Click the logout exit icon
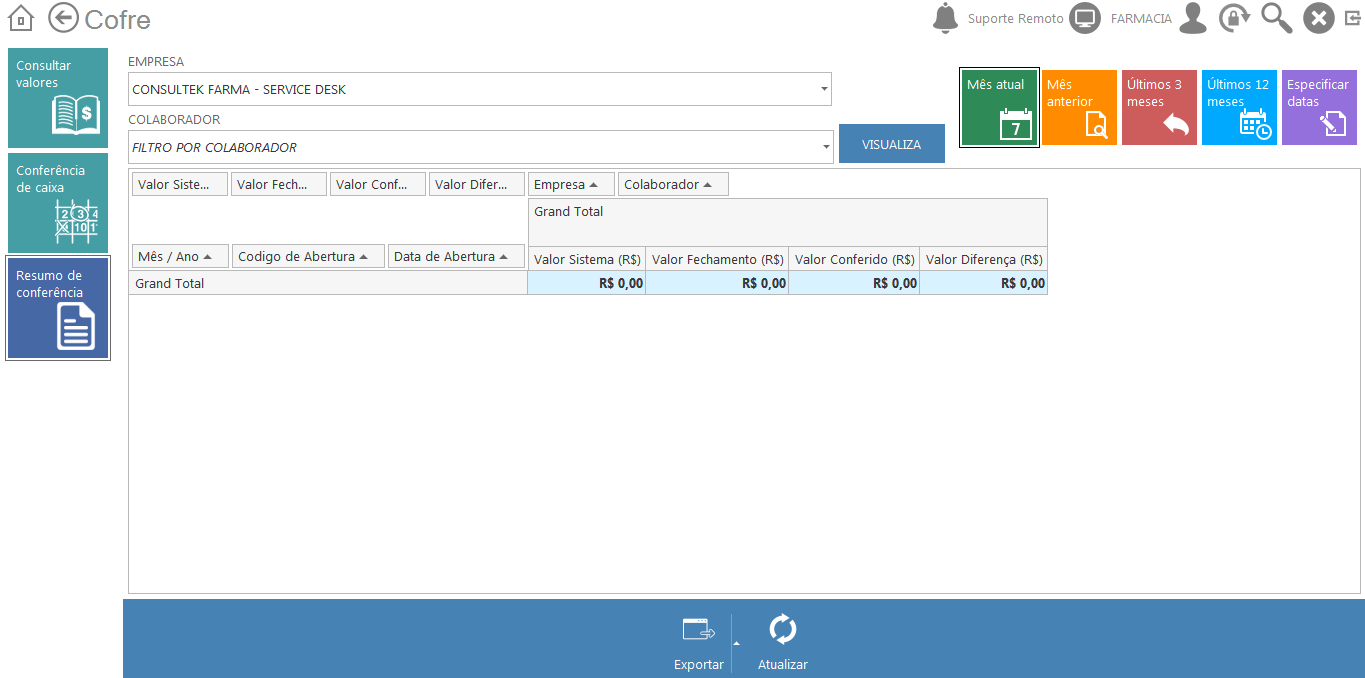This screenshot has height=678, width=1365. click(1352, 17)
